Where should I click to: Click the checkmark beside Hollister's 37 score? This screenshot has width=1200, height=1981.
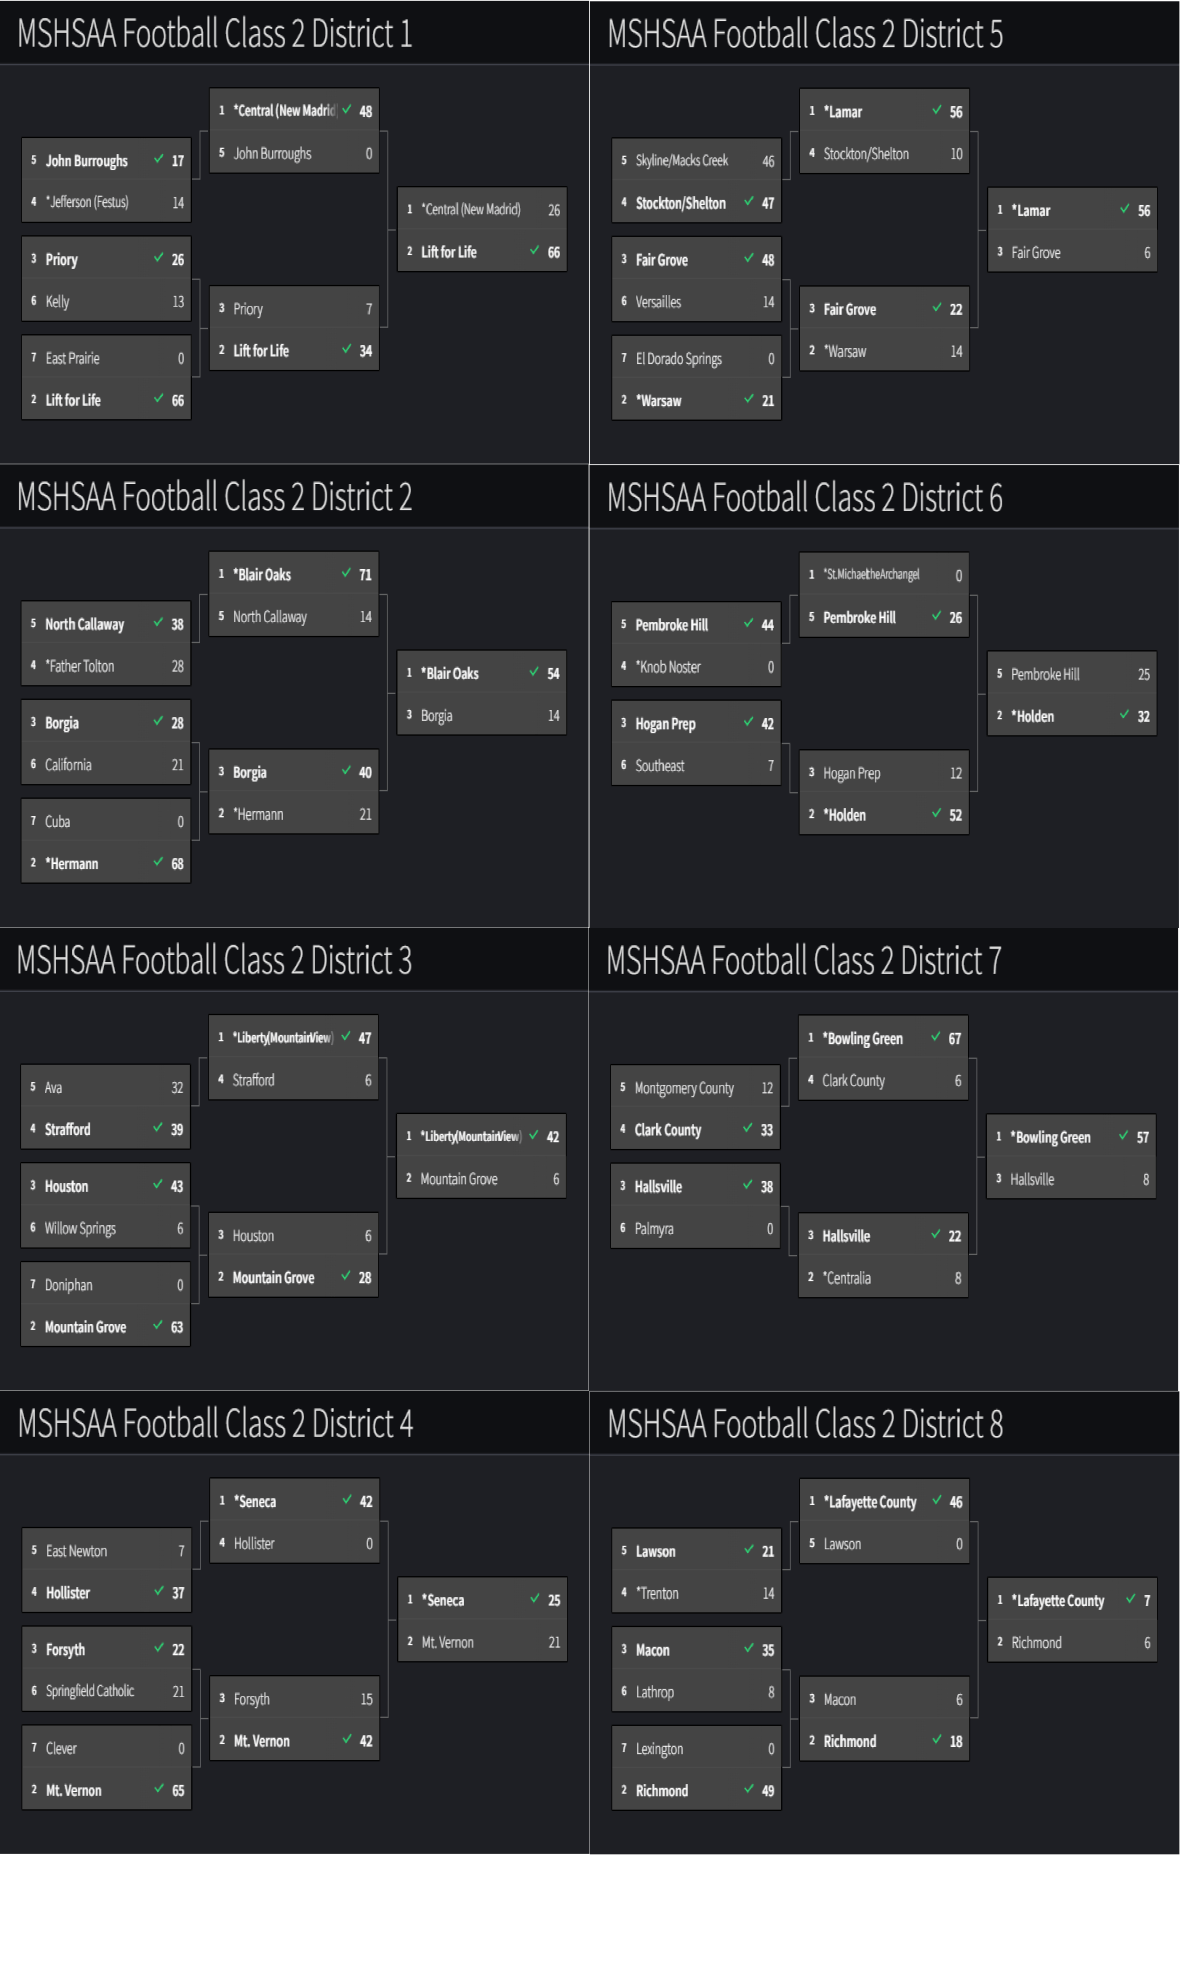point(159,1591)
